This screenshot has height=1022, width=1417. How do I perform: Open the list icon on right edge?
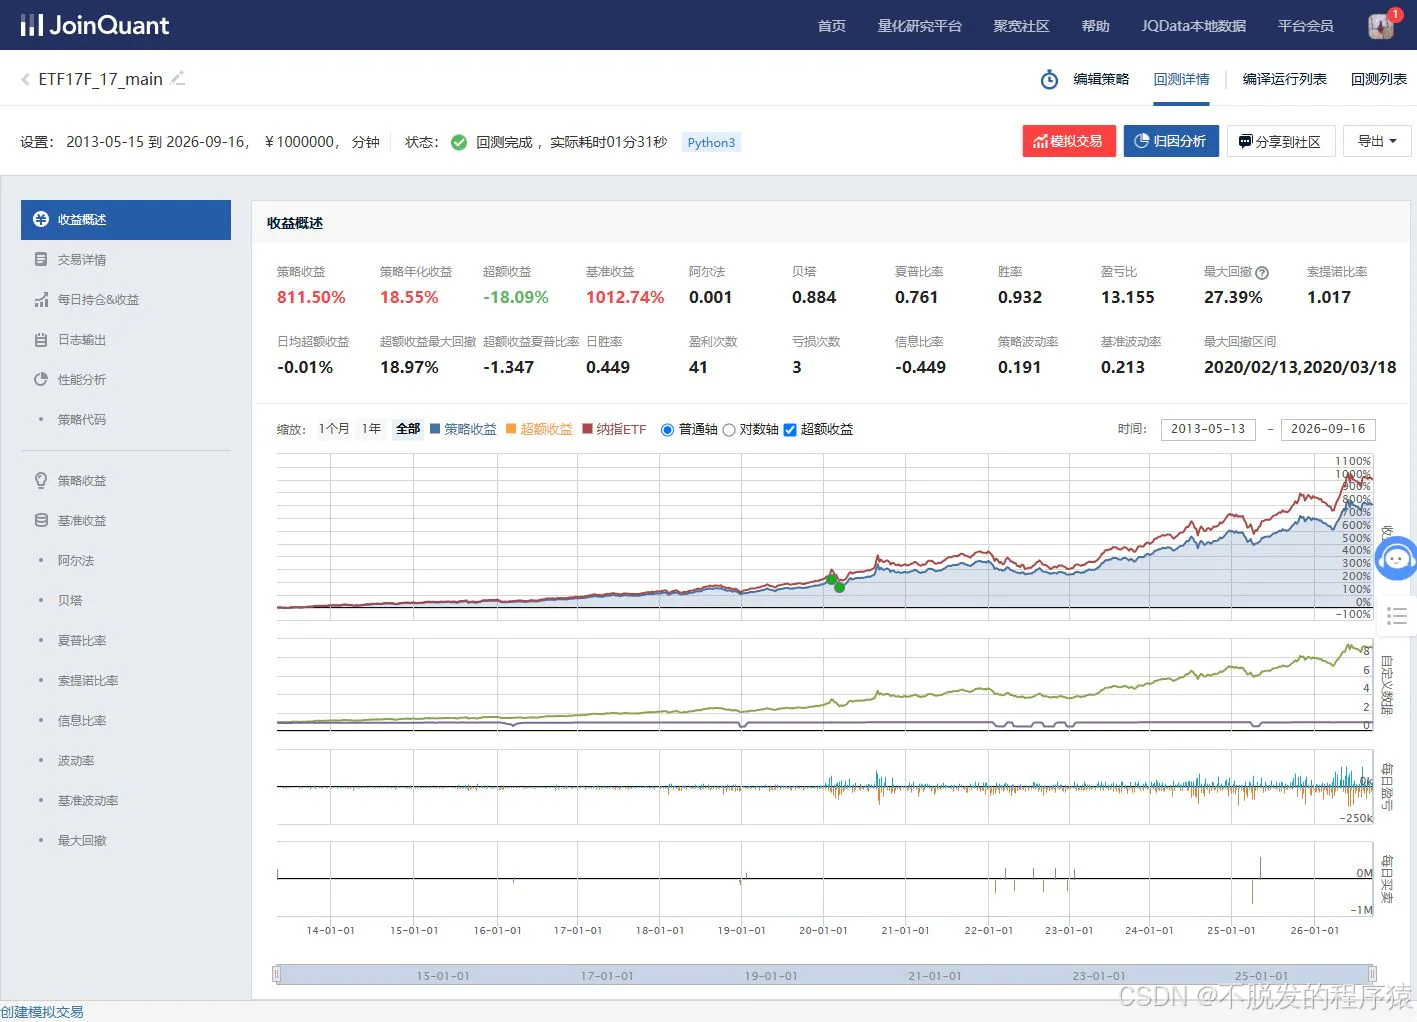1397,616
